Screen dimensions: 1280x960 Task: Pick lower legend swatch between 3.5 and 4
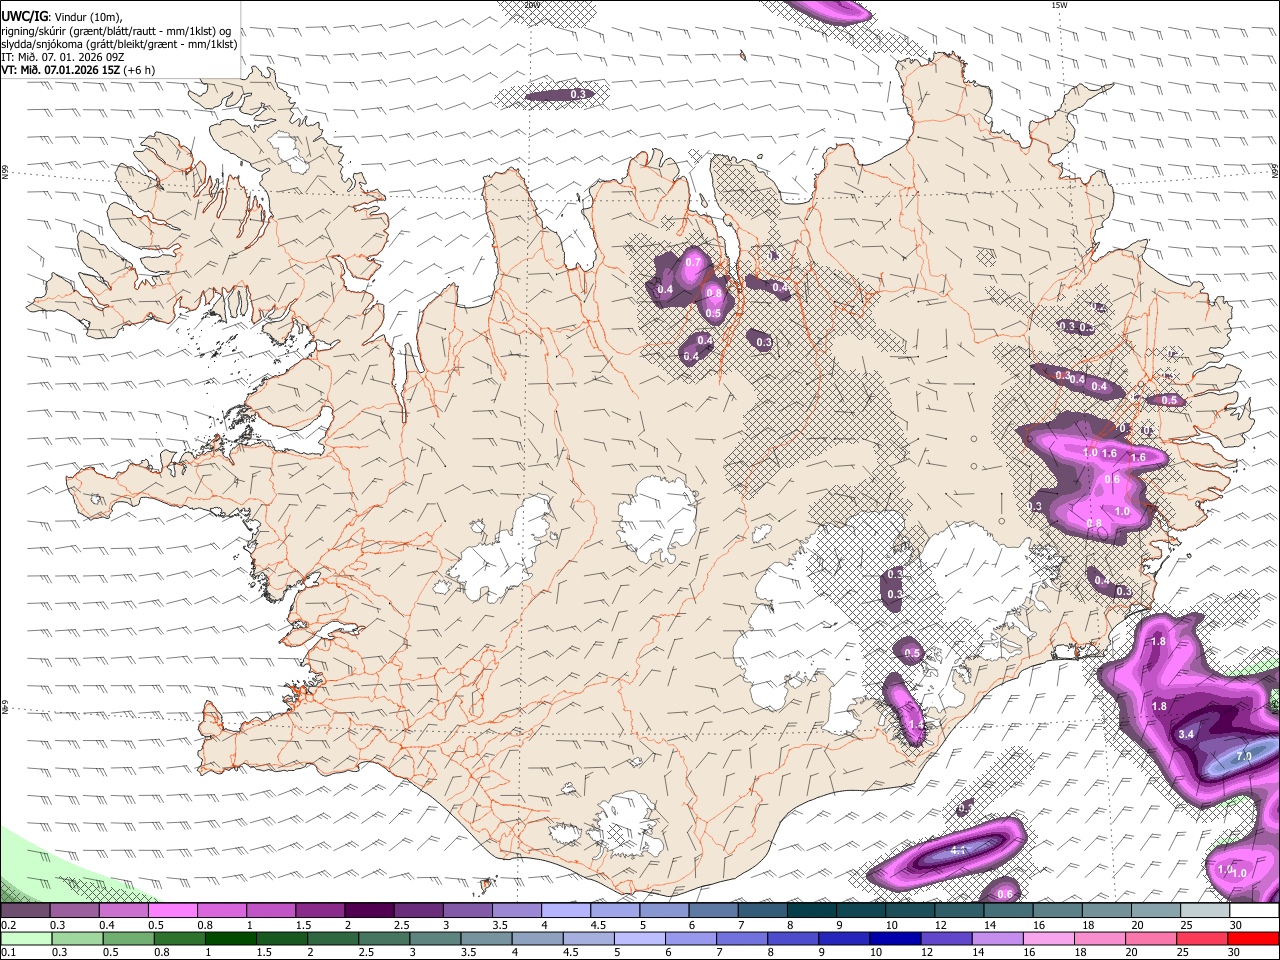[x=484, y=939]
